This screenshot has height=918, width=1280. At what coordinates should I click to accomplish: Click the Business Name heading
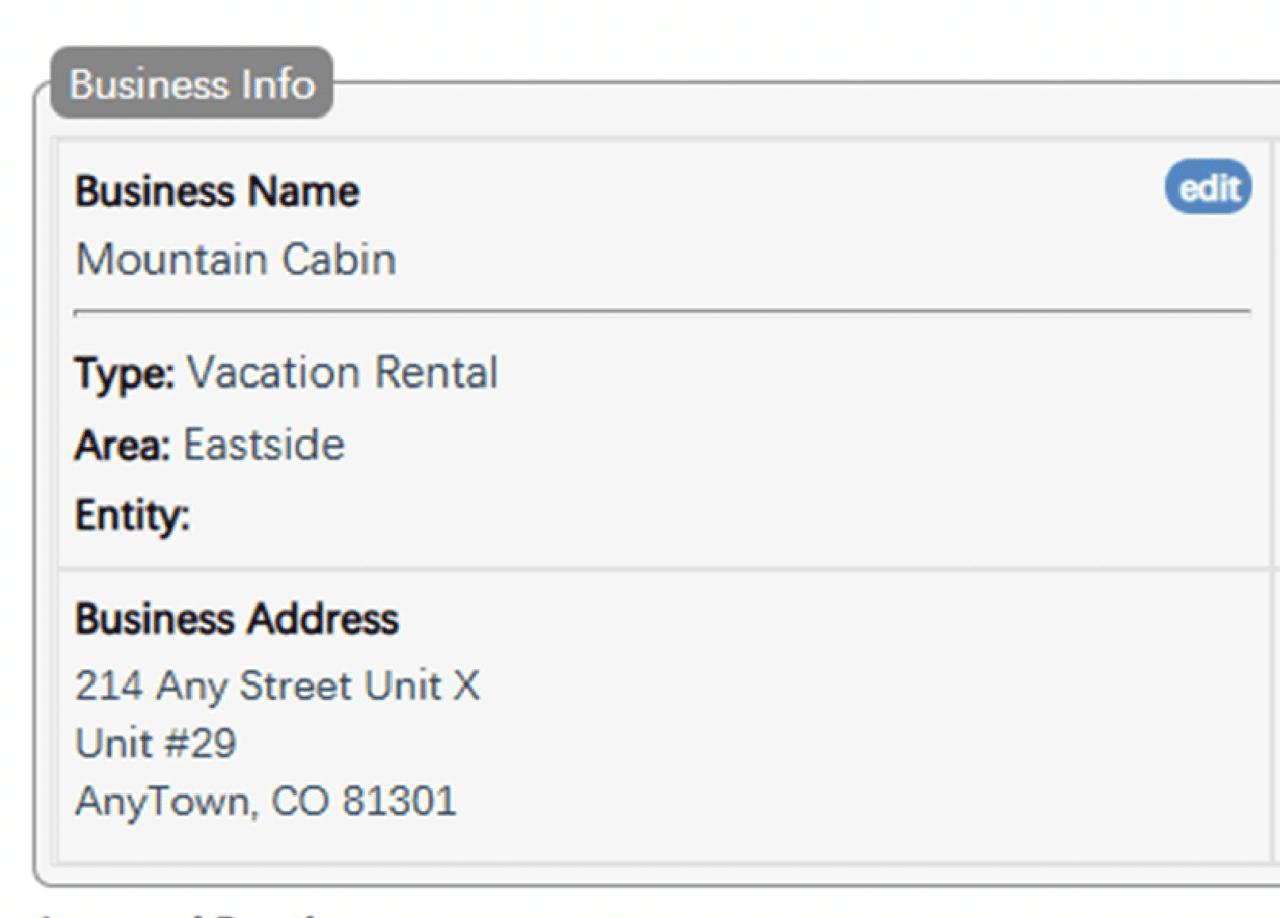pyautogui.click(x=217, y=191)
